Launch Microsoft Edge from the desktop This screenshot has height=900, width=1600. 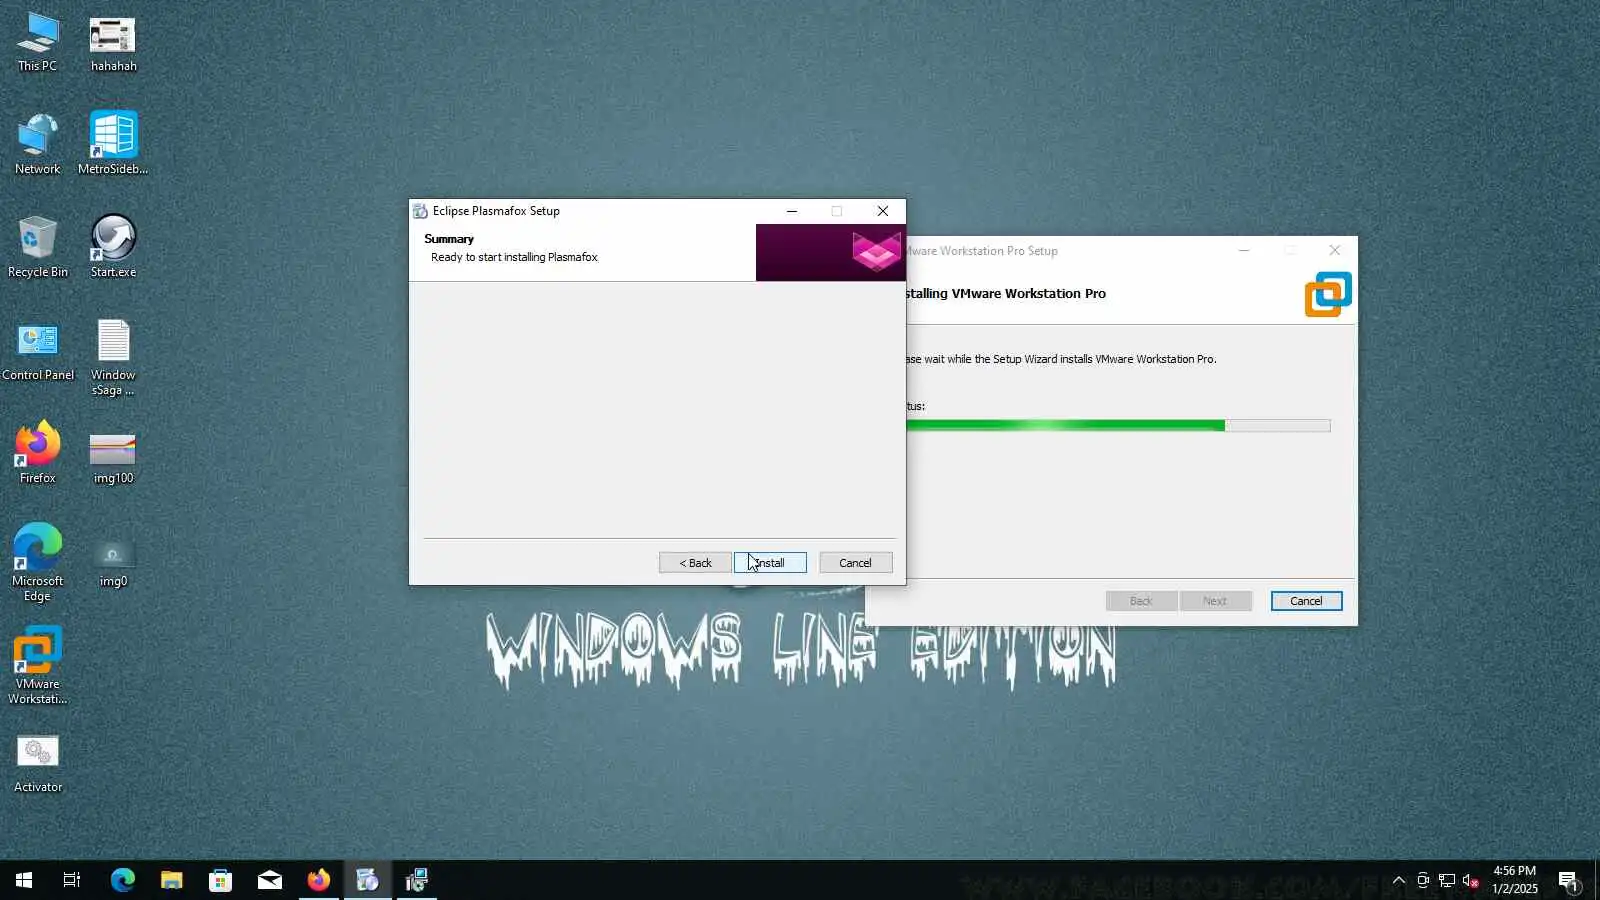click(37, 563)
